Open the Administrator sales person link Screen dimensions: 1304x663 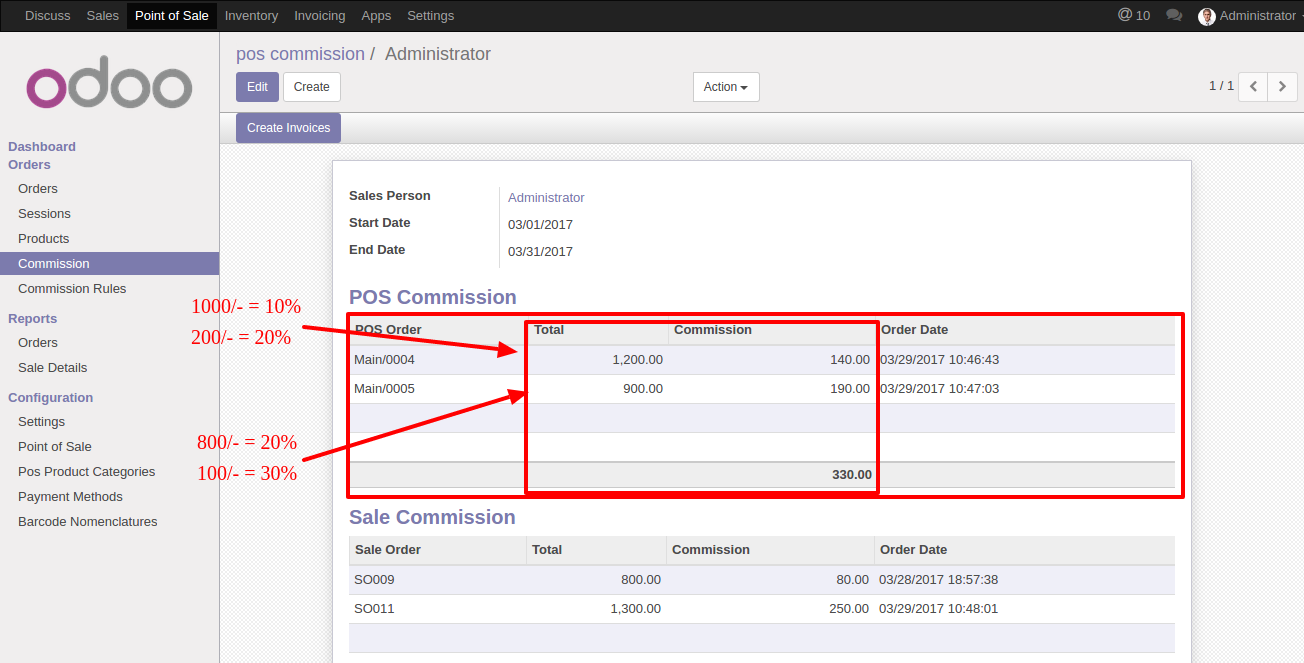[546, 198]
